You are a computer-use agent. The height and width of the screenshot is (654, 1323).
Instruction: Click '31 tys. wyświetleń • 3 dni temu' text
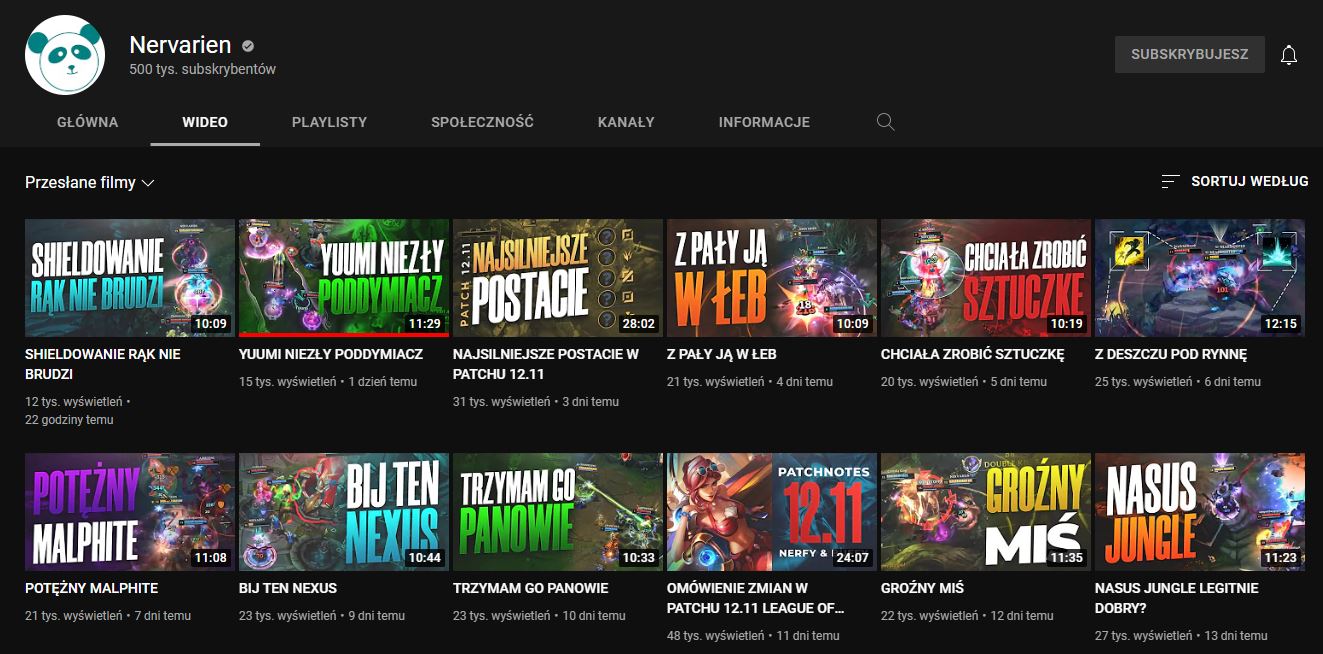[x=536, y=401]
